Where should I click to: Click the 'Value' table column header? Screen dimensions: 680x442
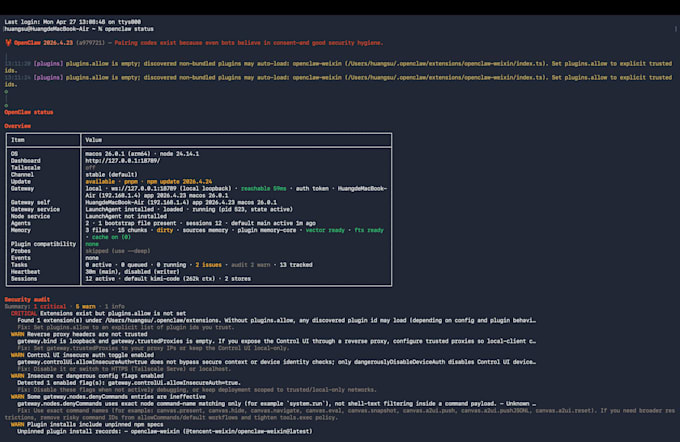tap(94, 140)
